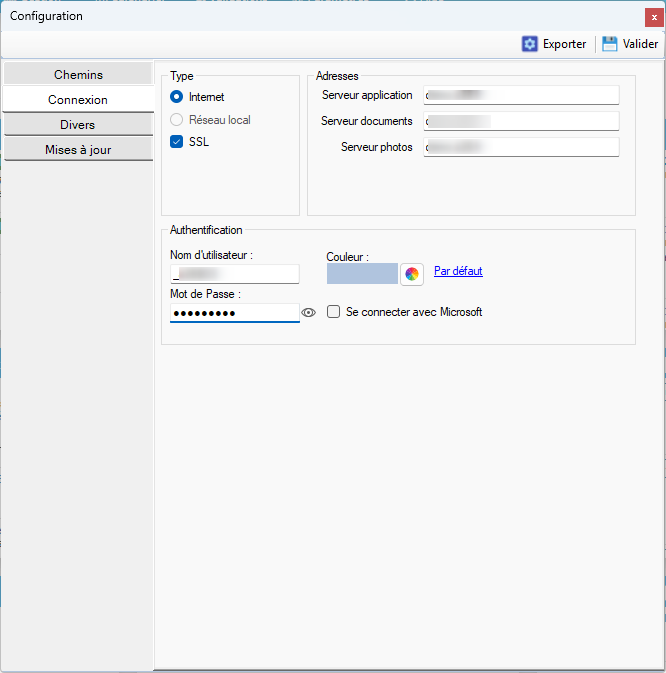Open the Divers tab
Screen dimensions: 666x673
pos(78,125)
